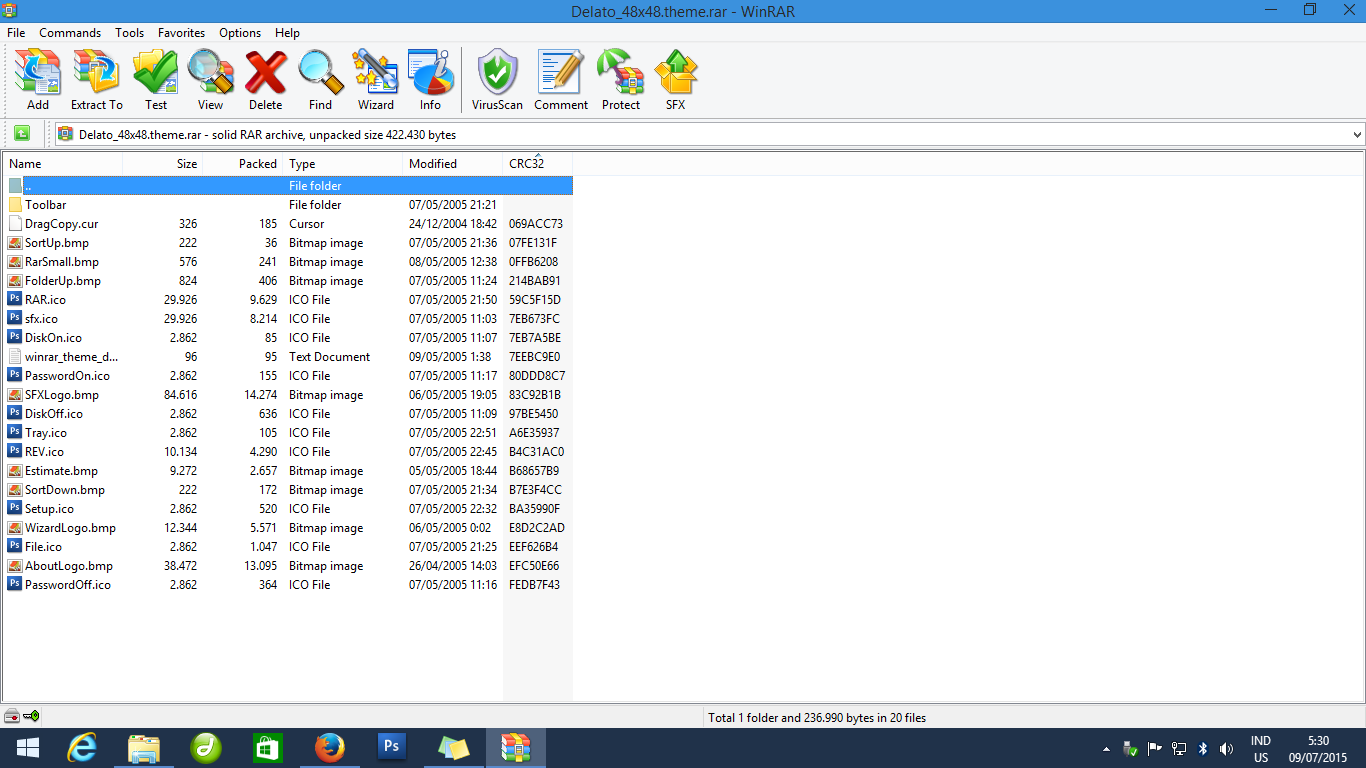This screenshot has height=768, width=1366.
Task: Select the file Estimate.bmp
Action: (x=289, y=471)
